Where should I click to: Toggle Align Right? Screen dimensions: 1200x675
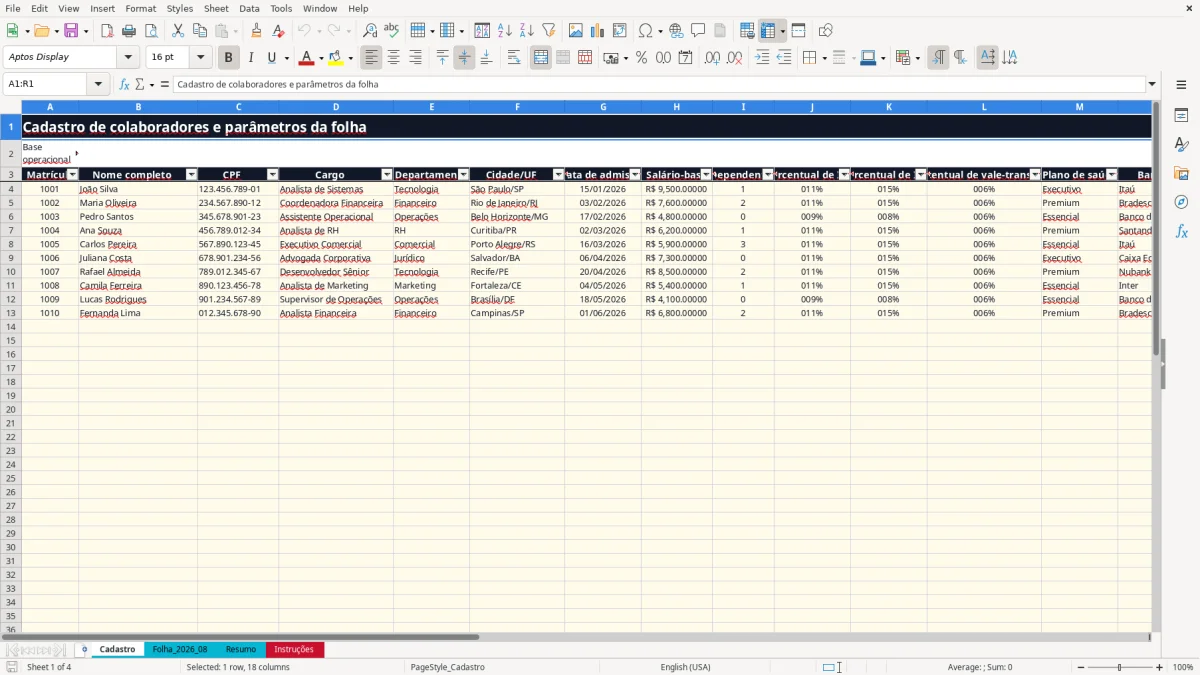point(415,58)
